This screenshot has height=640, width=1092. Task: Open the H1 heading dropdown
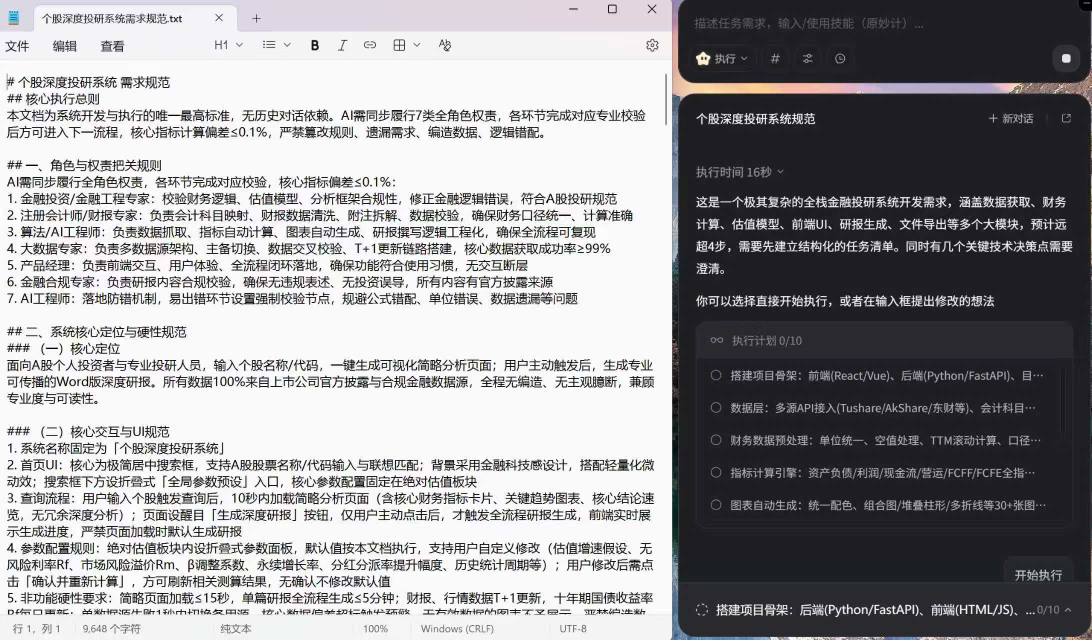click(x=228, y=45)
